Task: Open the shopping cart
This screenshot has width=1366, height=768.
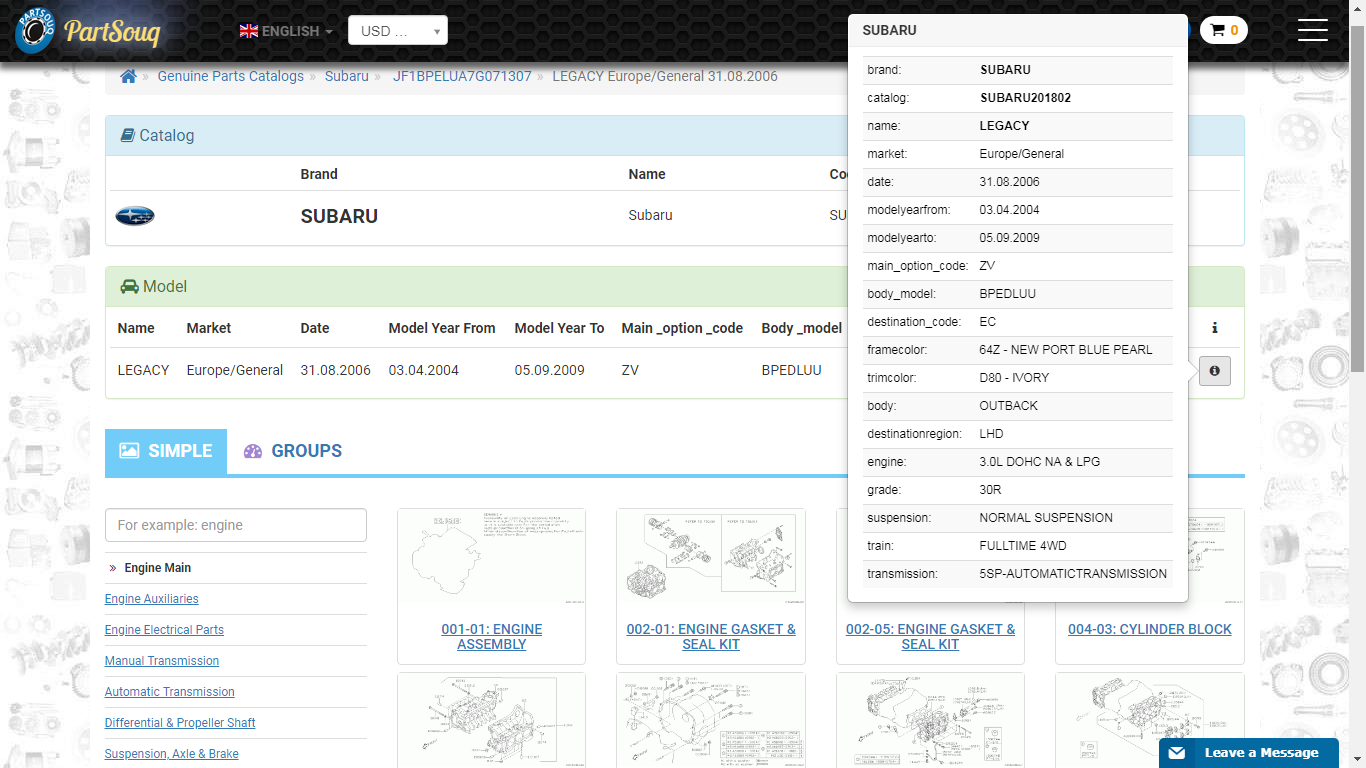Action: [1224, 30]
